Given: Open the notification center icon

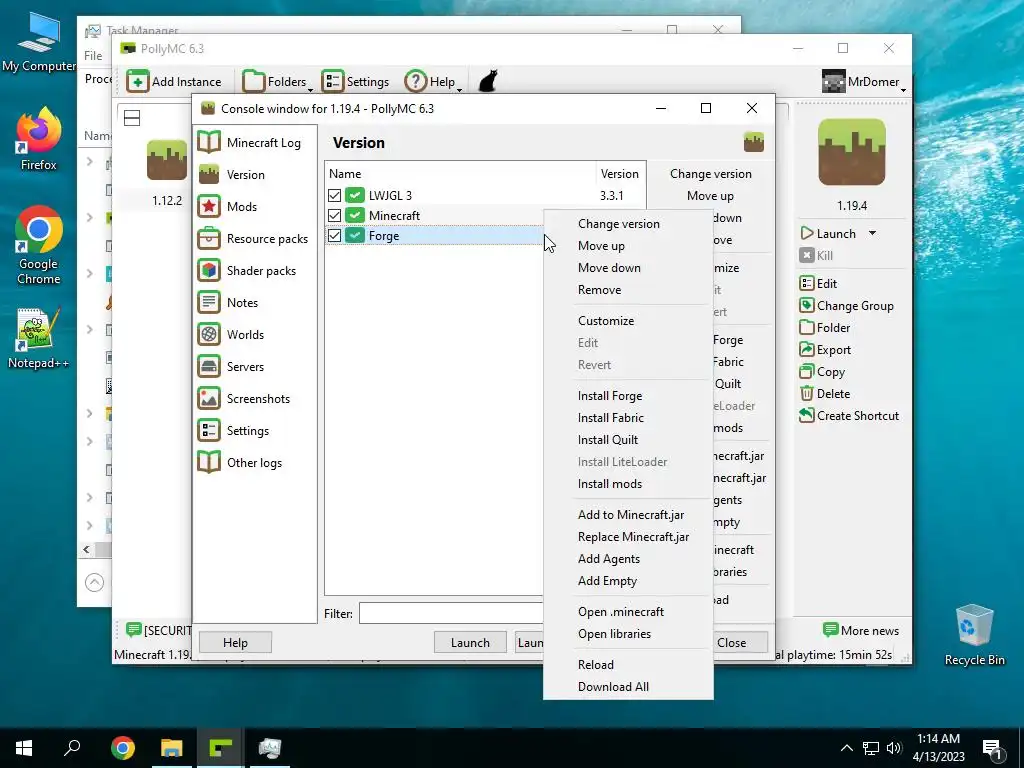Looking at the screenshot, I should [992, 748].
